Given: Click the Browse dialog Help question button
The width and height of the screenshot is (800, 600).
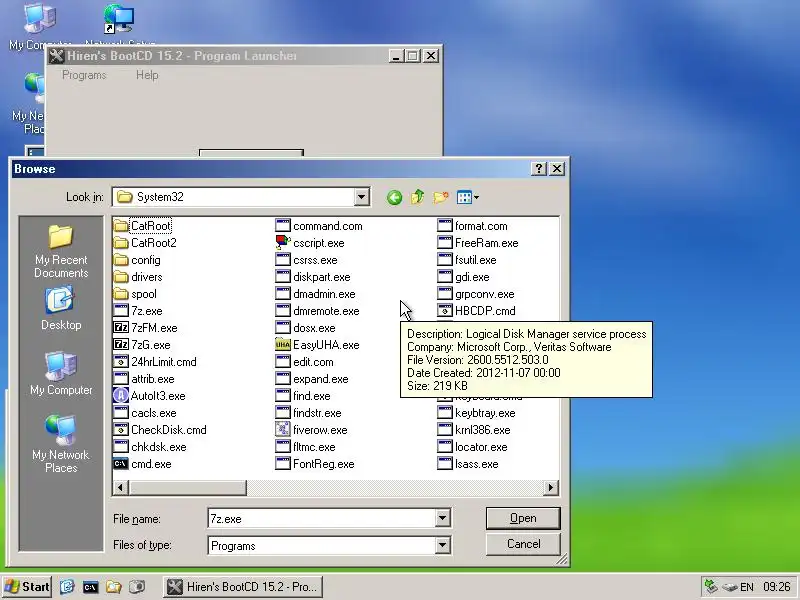Looking at the screenshot, I should (539, 169).
